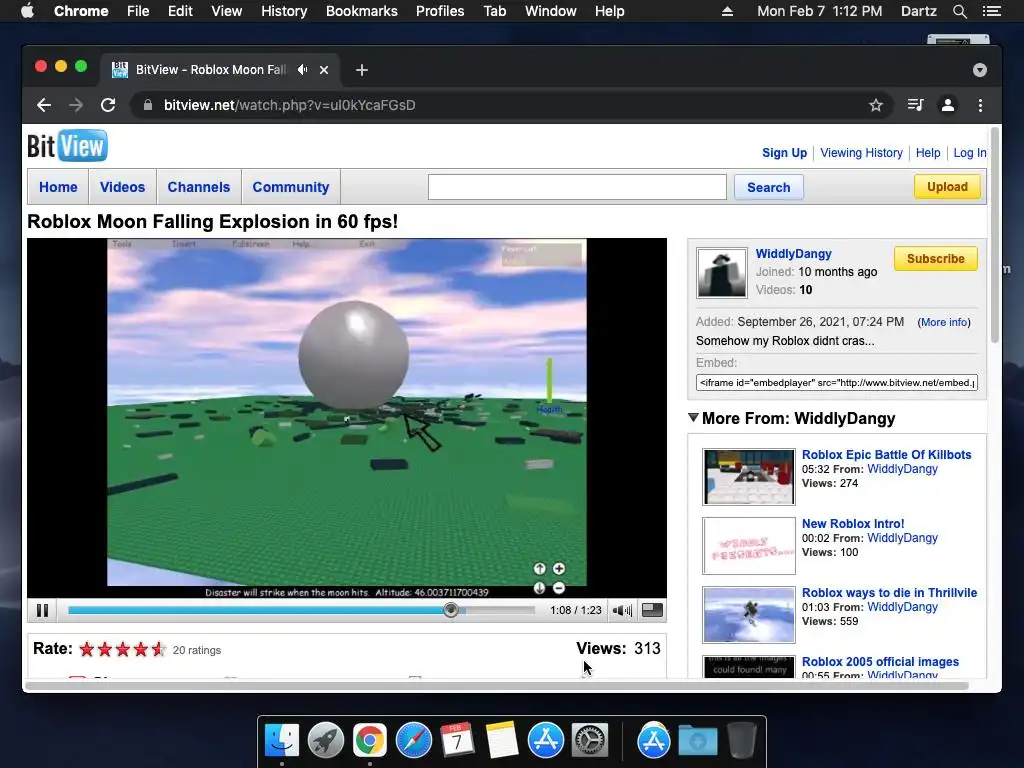The width and height of the screenshot is (1024, 768).
Task: Open the Profiles menu
Action: tap(440, 11)
